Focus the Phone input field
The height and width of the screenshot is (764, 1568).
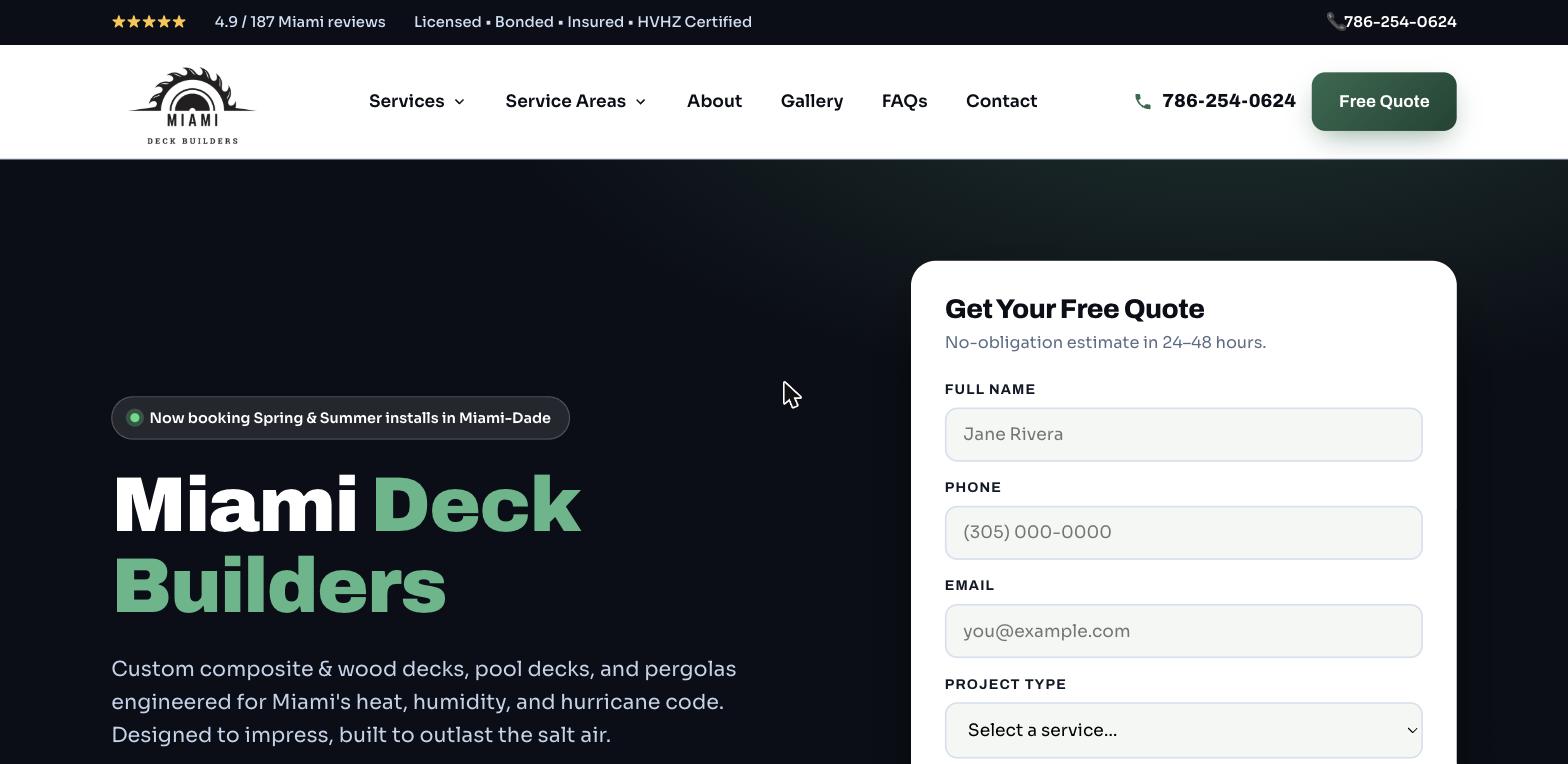(x=1183, y=532)
